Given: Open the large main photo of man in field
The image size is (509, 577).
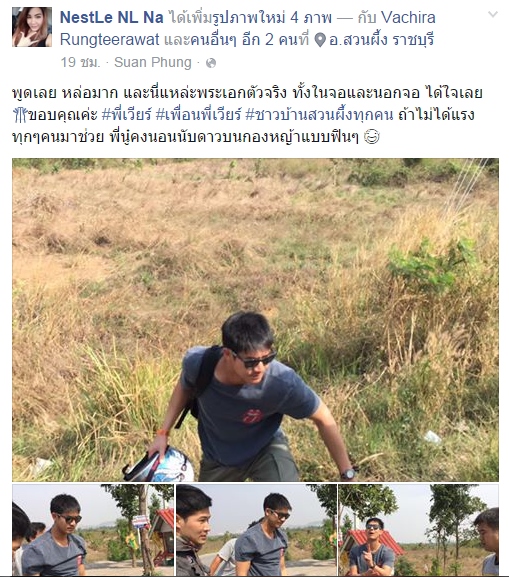Looking at the screenshot, I should 255,320.
